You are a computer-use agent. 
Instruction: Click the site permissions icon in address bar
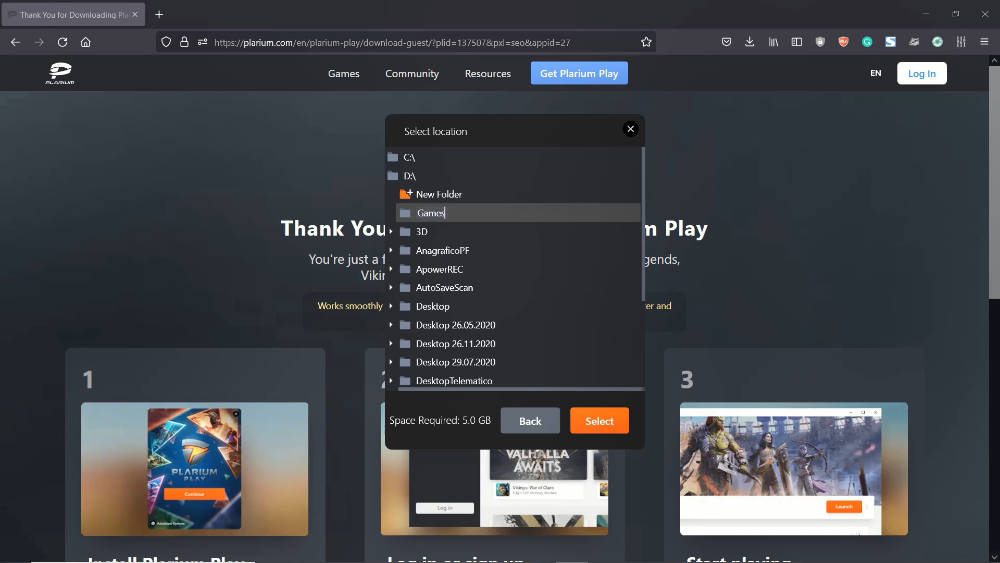tap(202, 42)
